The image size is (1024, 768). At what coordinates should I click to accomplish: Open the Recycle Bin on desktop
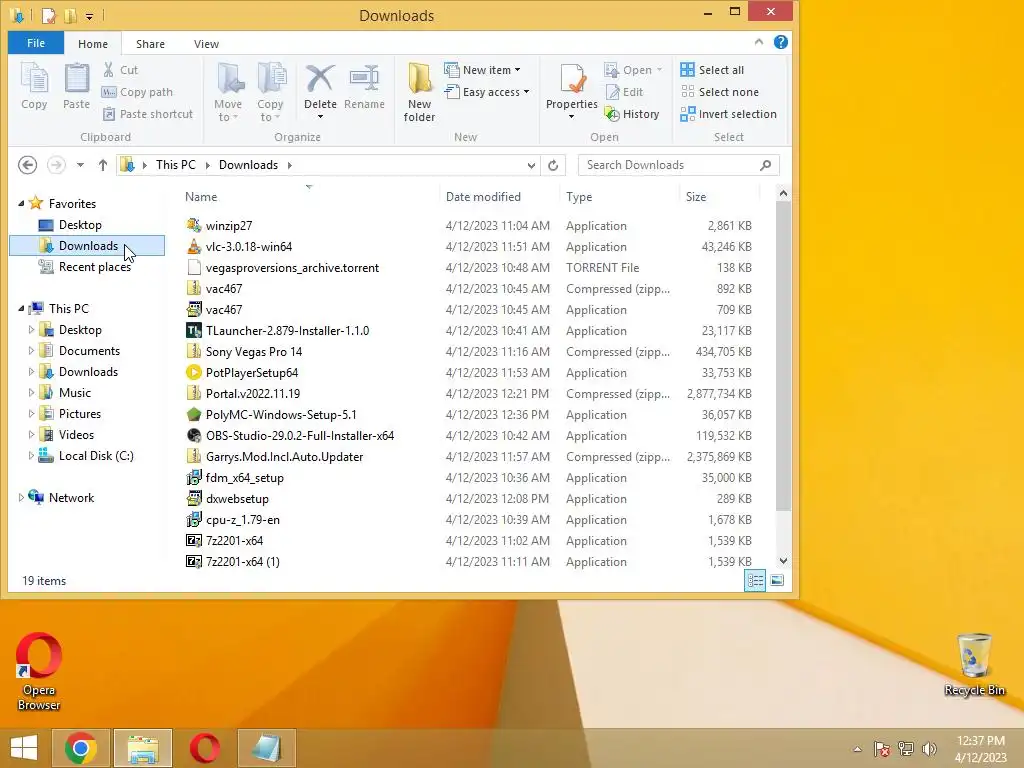coord(974,664)
